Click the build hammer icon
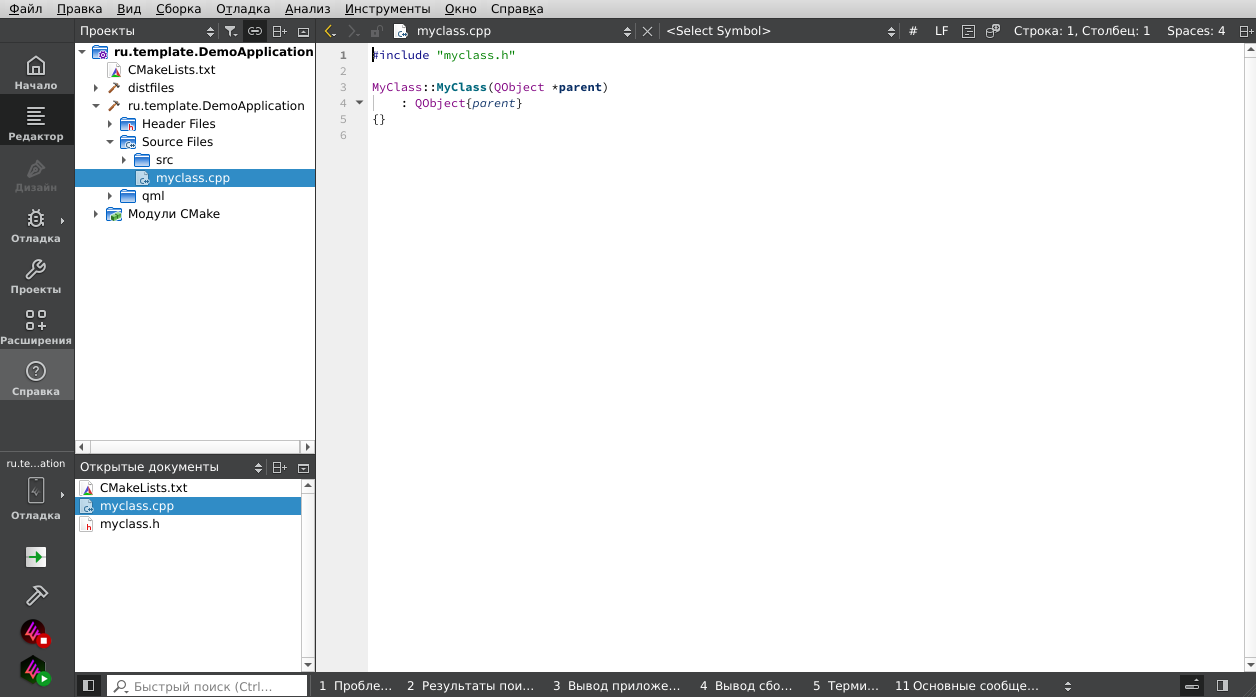The height and width of the screenshot is (697, 1256). coord(36,595)
